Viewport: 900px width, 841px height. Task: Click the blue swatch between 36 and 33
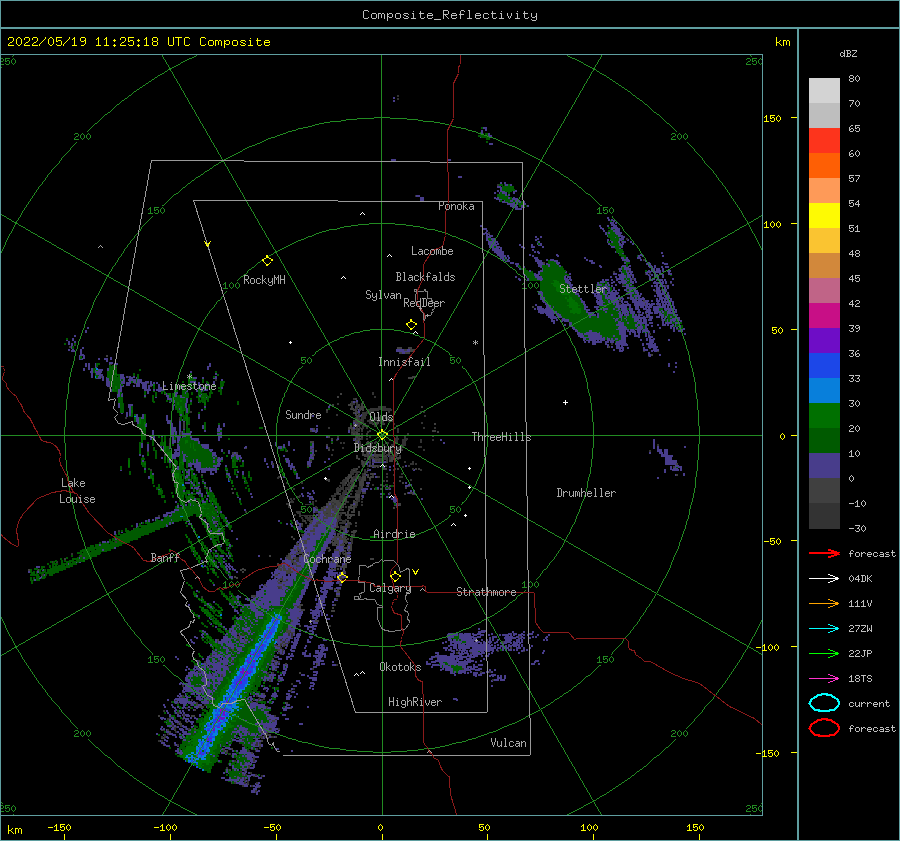coord(824,366)
